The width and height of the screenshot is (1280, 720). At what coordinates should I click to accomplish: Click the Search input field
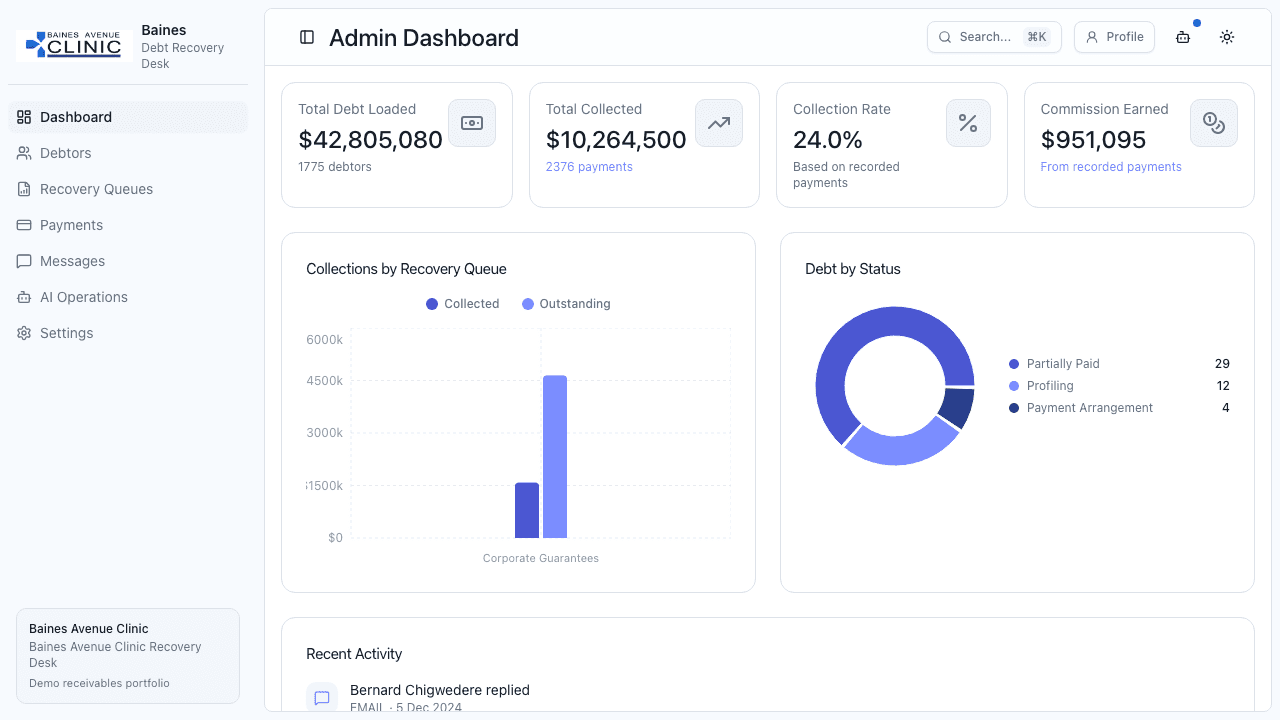tap(980, 37)
